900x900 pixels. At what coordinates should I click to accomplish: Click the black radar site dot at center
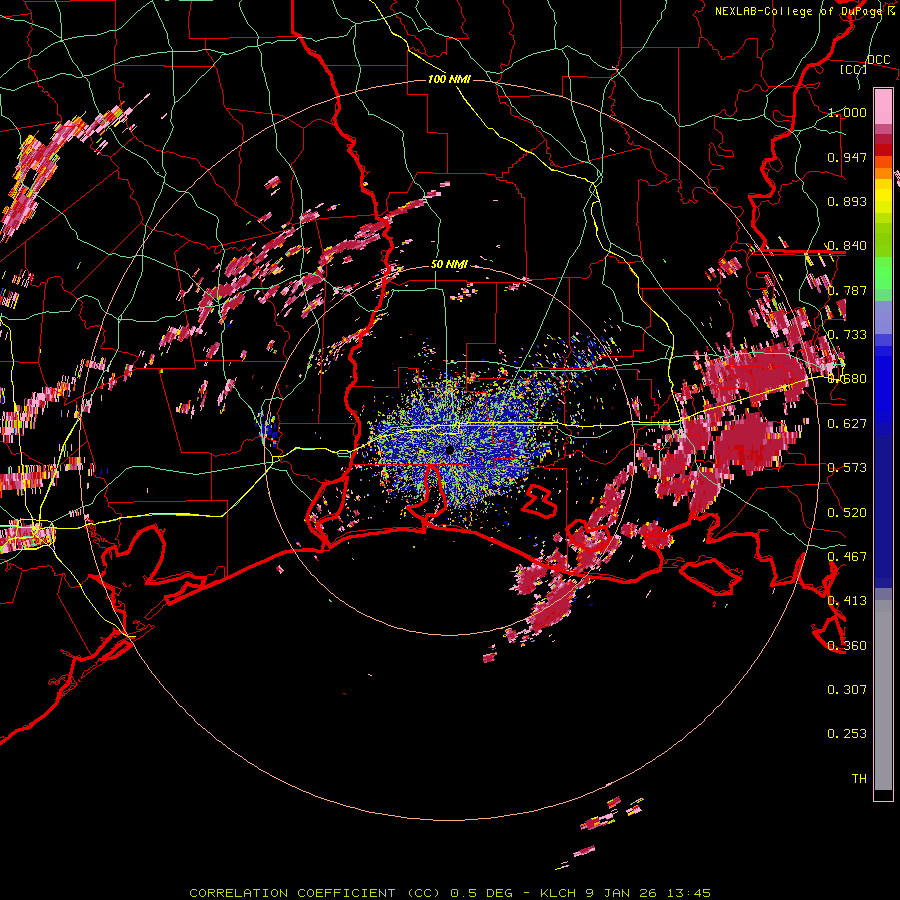(450, 450)
